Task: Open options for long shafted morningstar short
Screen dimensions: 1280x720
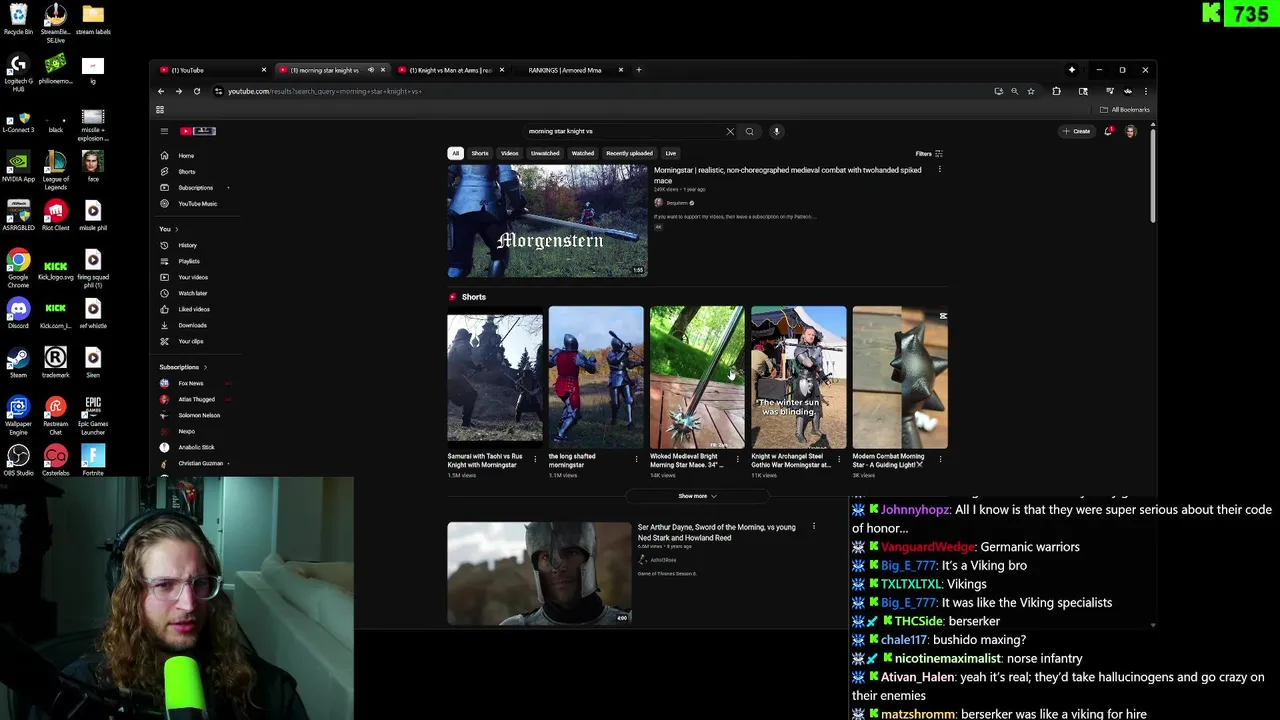Action: (636, 459)
